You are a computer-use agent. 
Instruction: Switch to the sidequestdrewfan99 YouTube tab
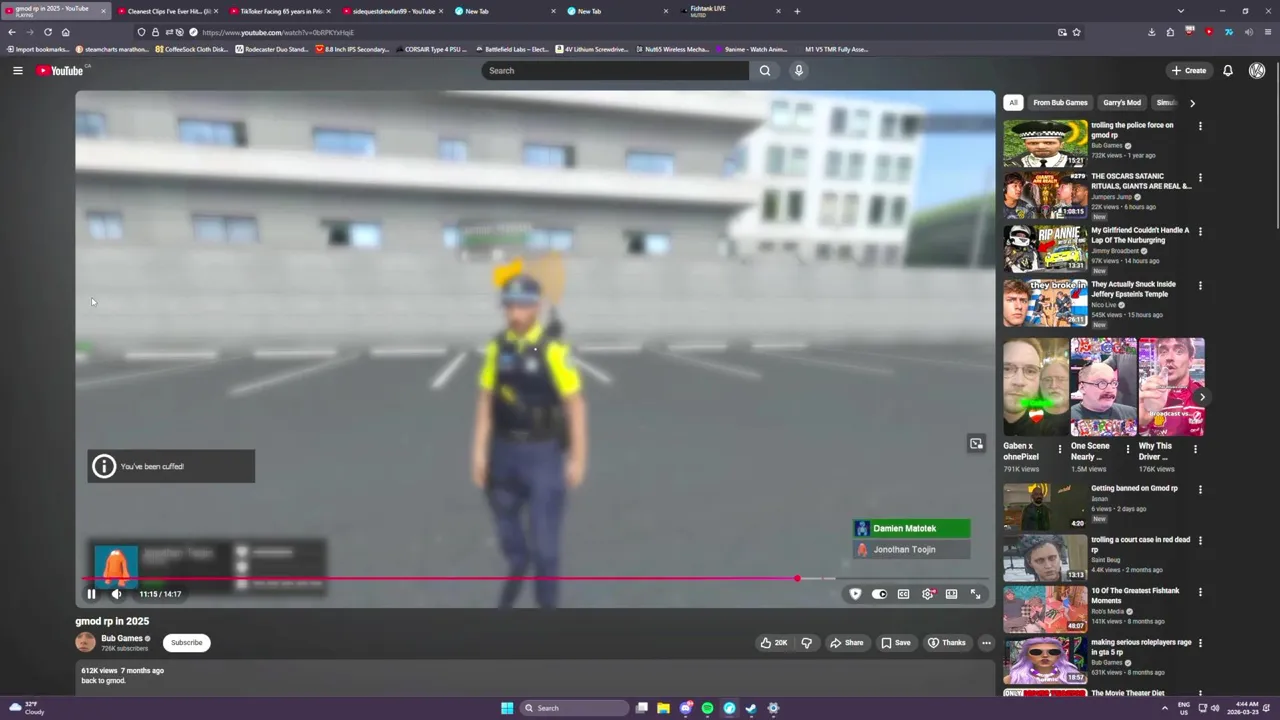(x=389, y=11)
